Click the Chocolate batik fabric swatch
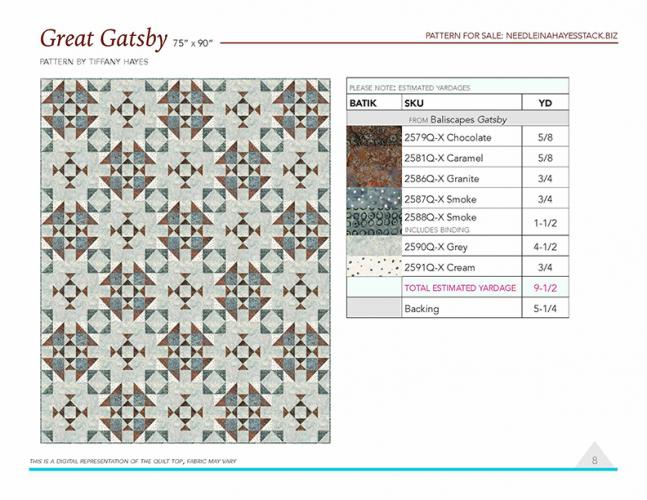Image resolution: width=647 pixels, height=500 pixels. coord(373,138)
